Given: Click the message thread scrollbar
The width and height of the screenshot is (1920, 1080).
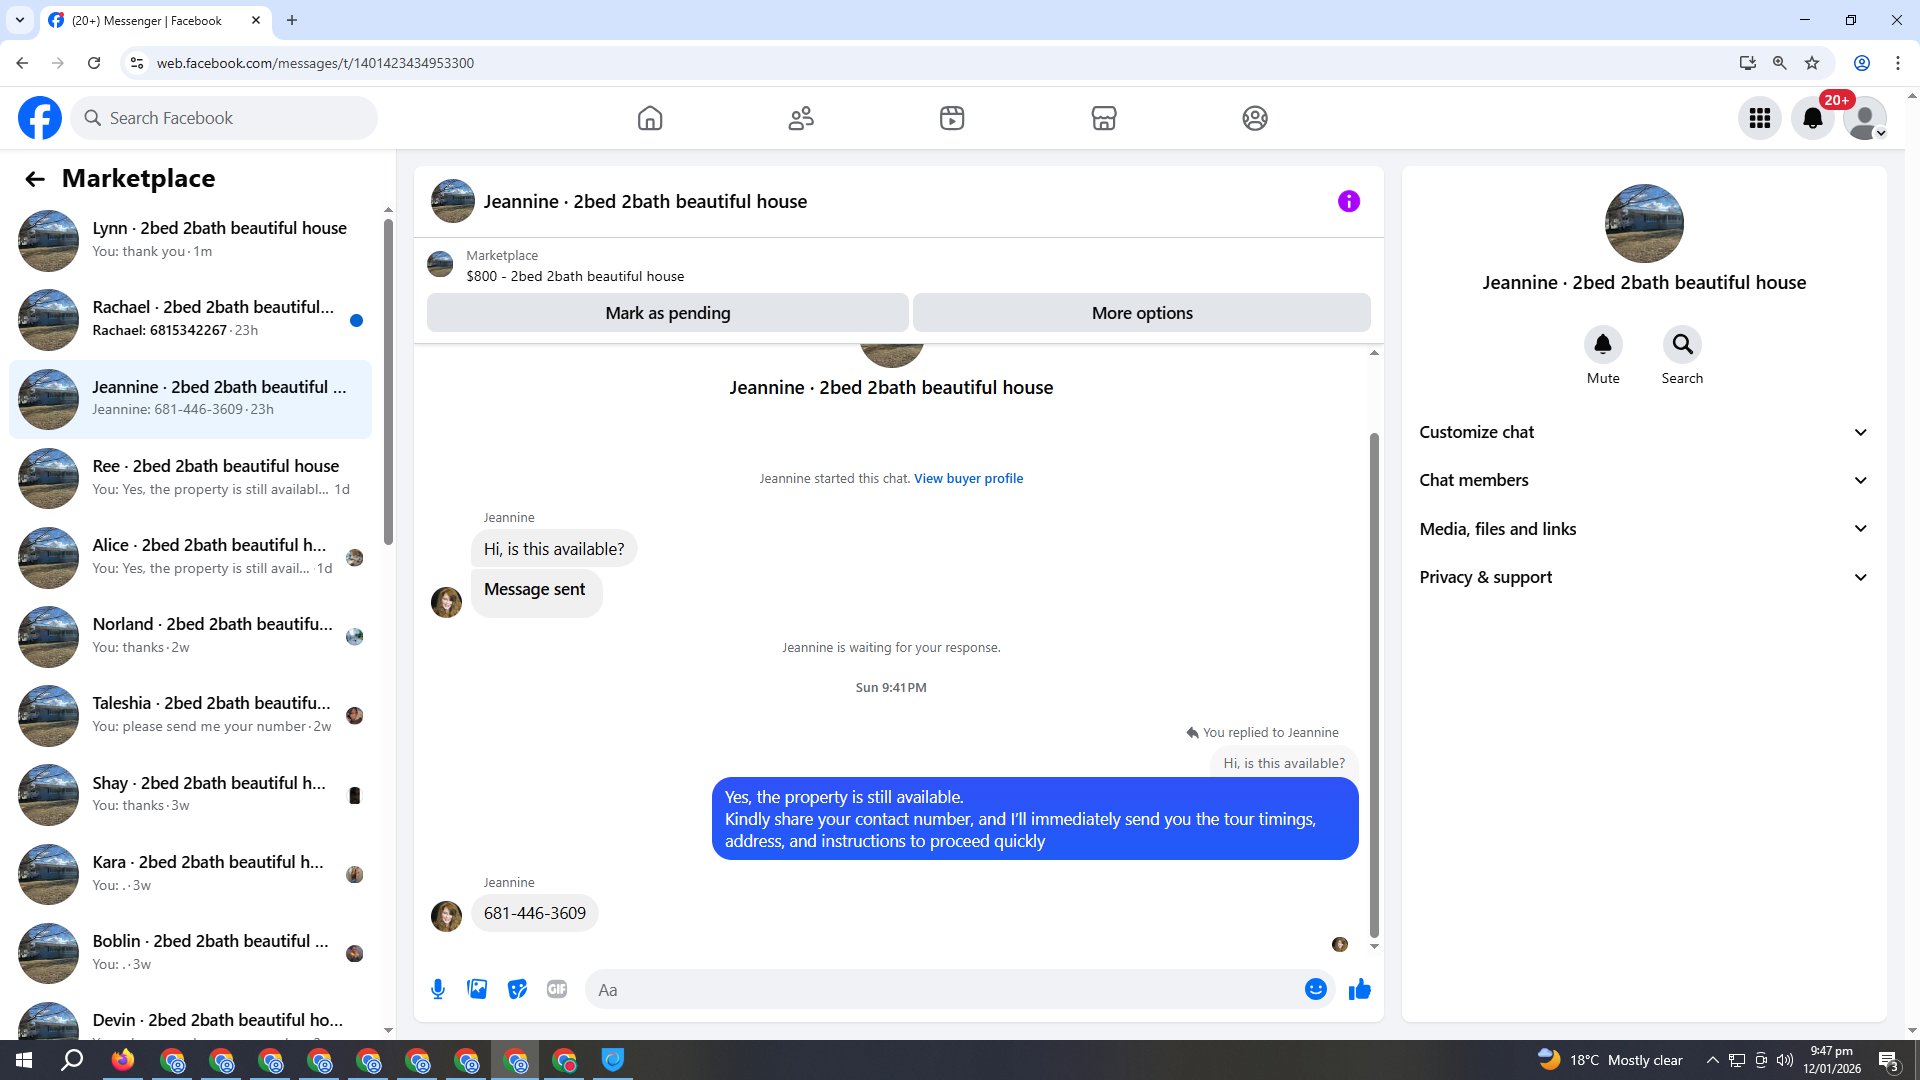Looking at the screenshot, I should [x=1374, y=685].
